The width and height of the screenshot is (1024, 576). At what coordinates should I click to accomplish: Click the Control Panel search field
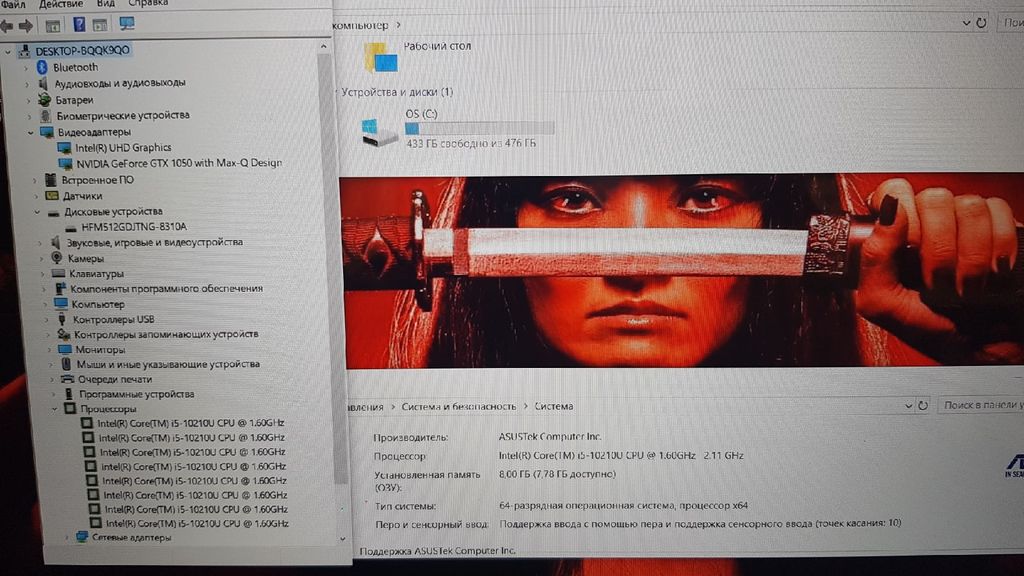[980, 406]
